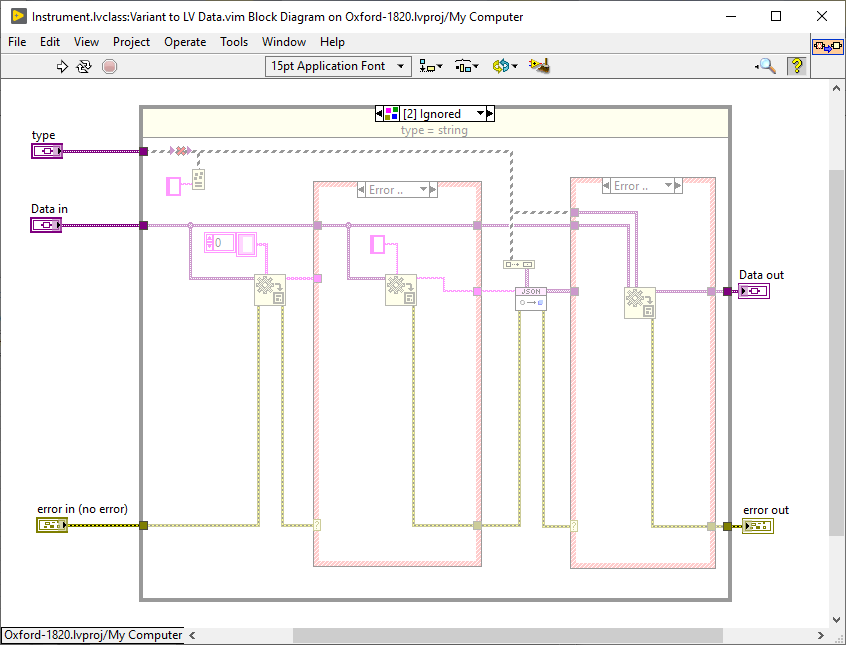The width and height of the screenshot is (846, 645).
Task: Open the File menu
Action: [x=16, y=42]
